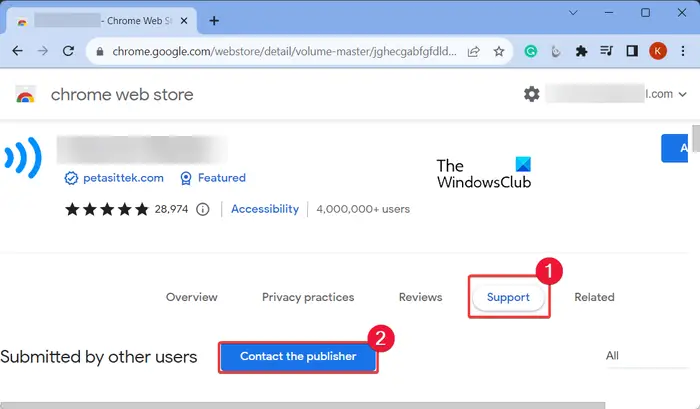The width and height of the screenshot is (700, 409).
Task: Click Contact the publisher button
Action: click(x=298, y=356)
